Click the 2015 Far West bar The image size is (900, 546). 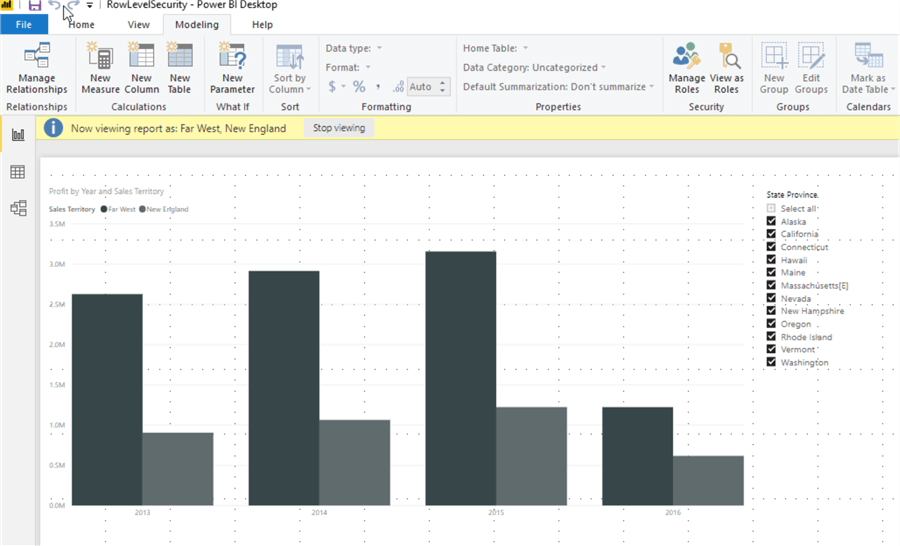coord(460,378)
